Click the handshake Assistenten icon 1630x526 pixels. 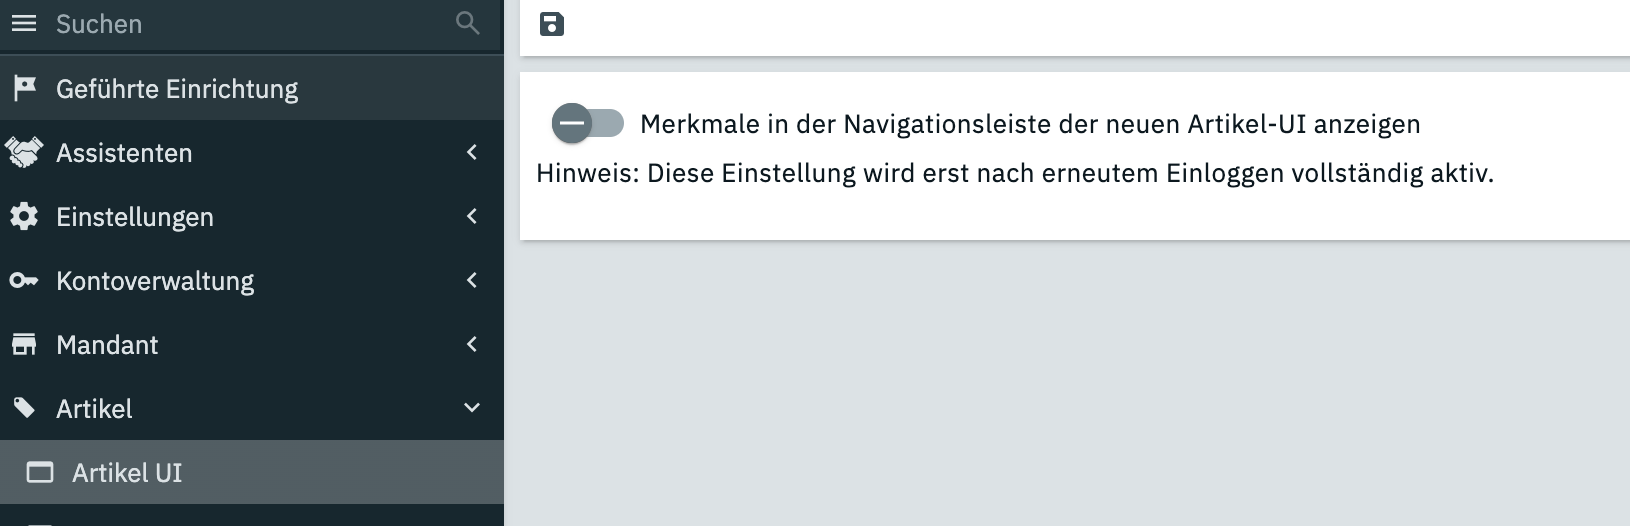(24, 152)
